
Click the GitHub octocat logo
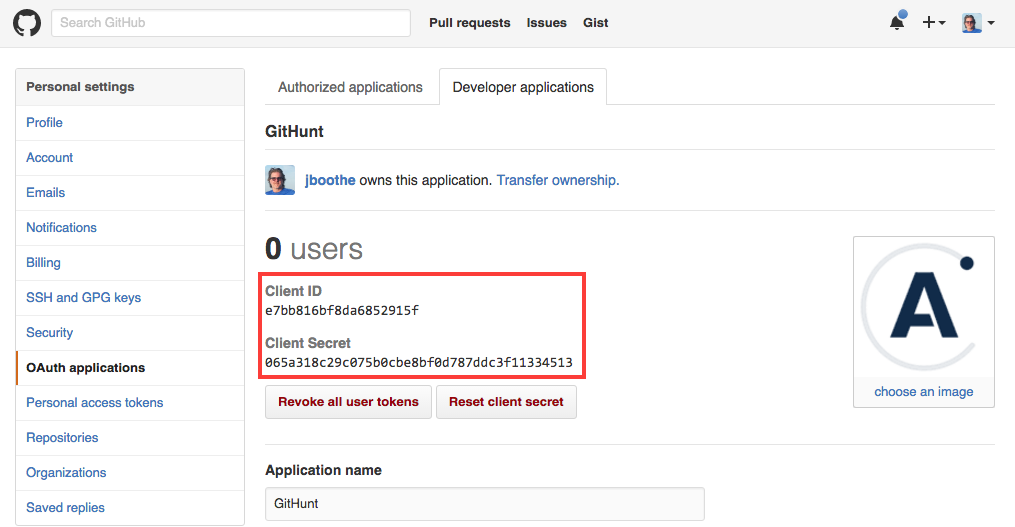tap(27, 23)
